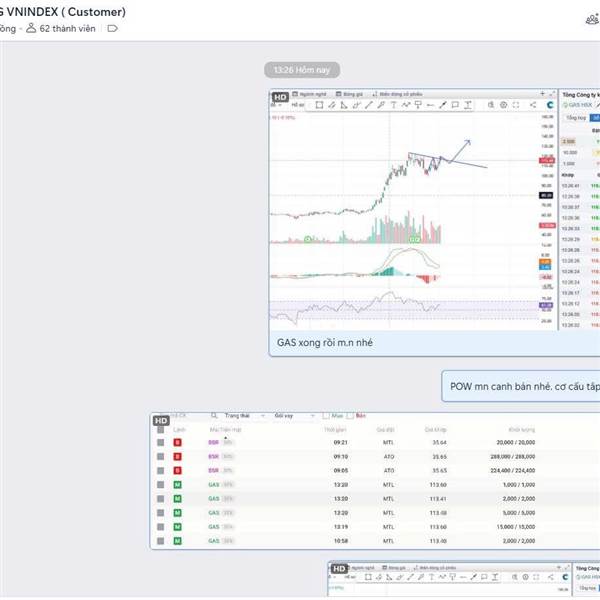Click the Khối lượng column header in the order table
Viewport: 600px width, 600px height.
(x=522, y=430)
